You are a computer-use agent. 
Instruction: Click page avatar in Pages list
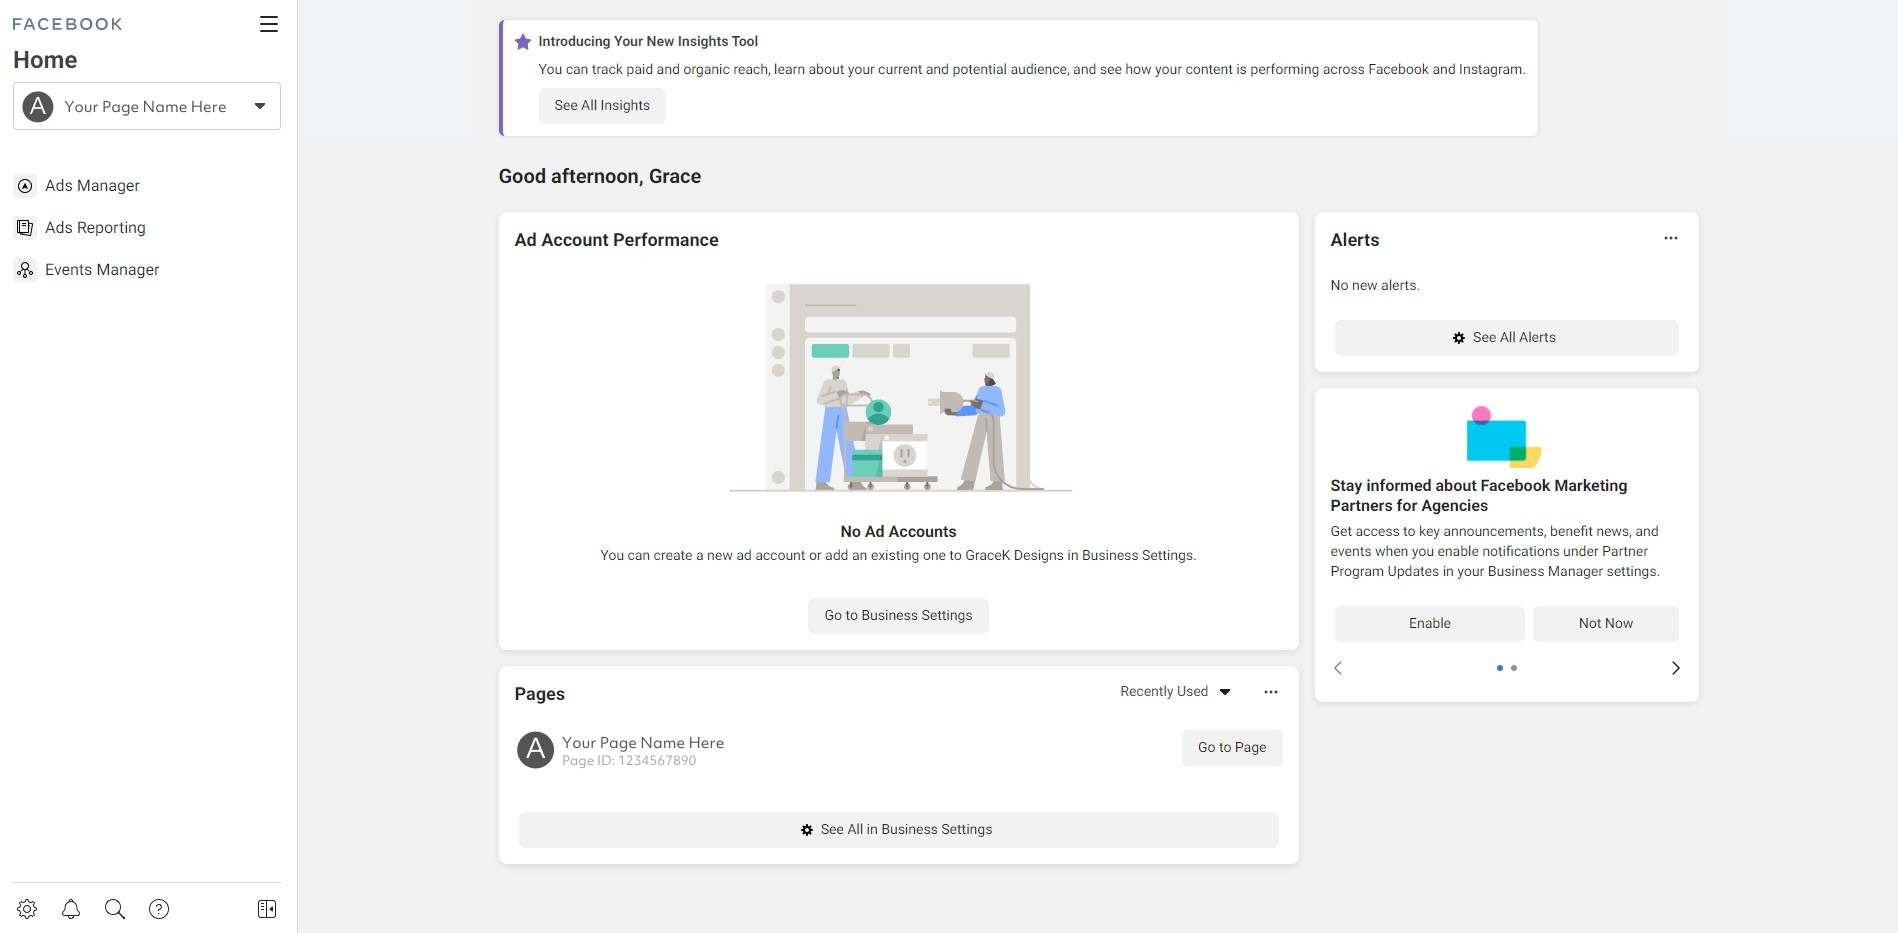click(x=535, y=749)
